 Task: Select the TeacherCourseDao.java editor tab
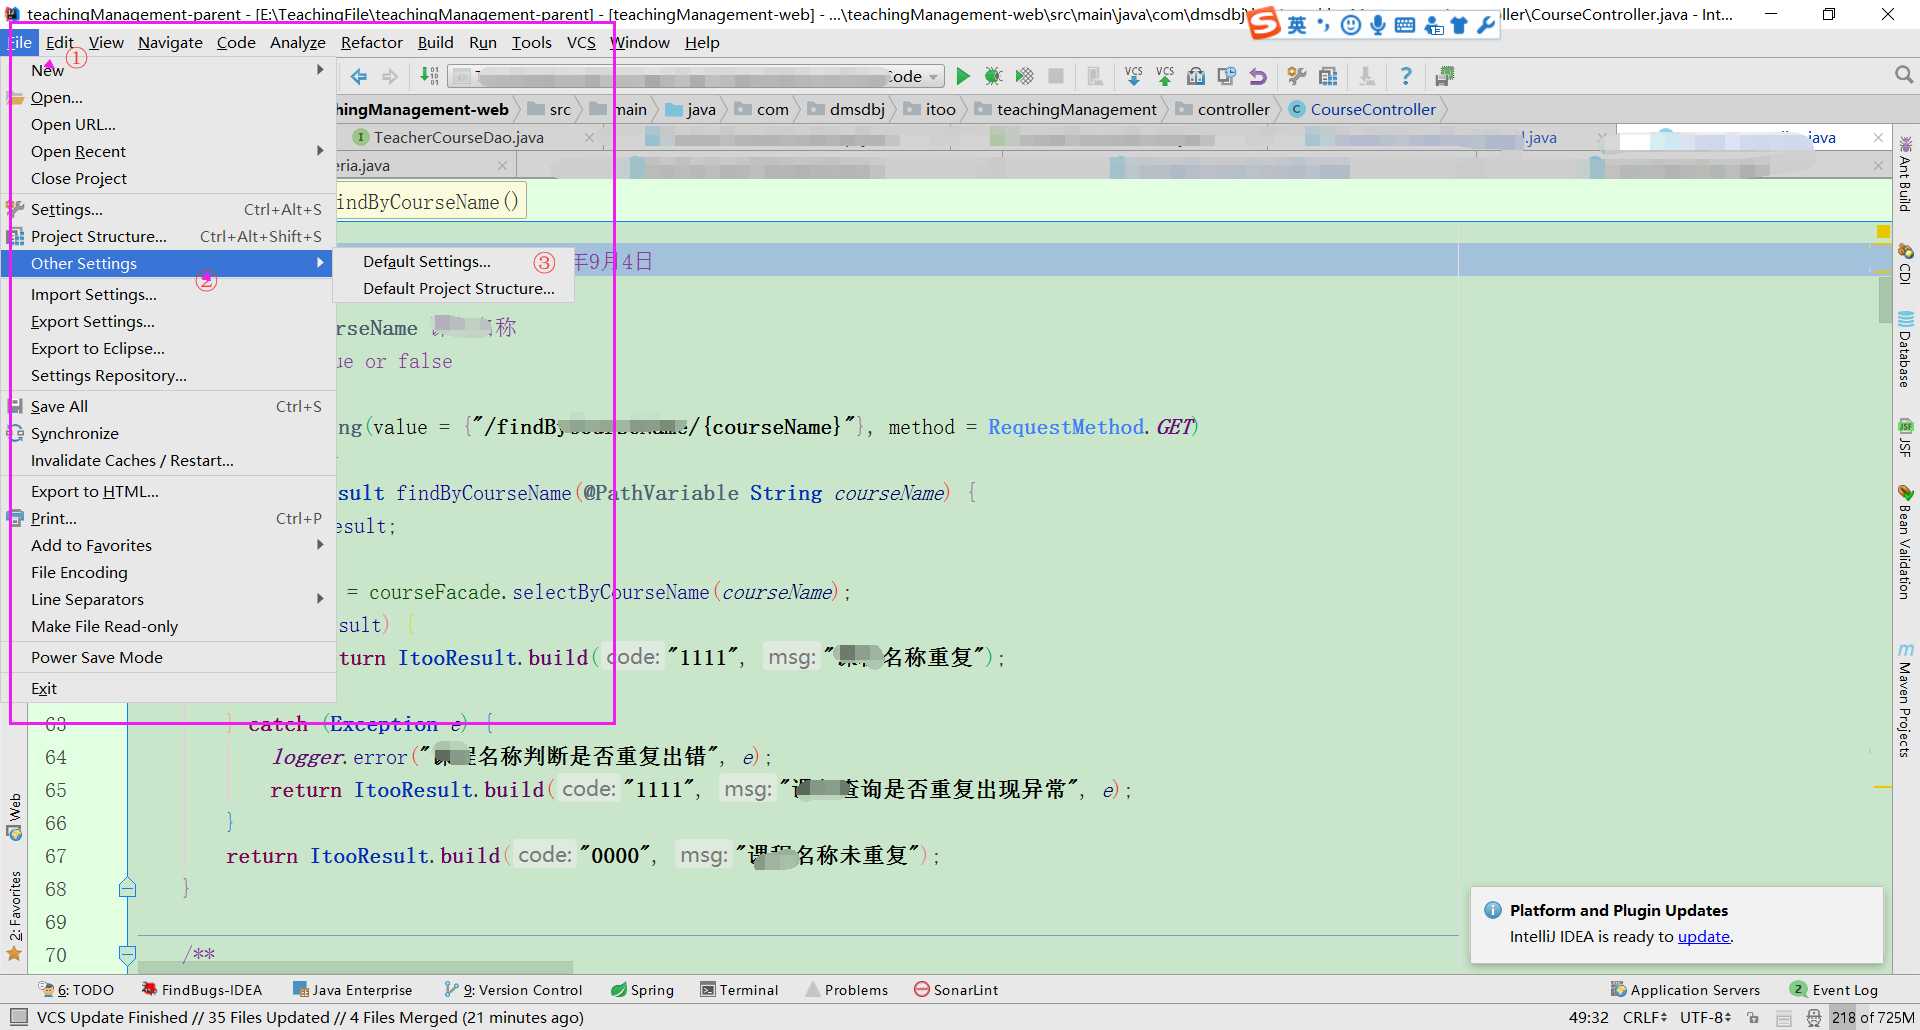pyautogui.click(x=458, y=137)
